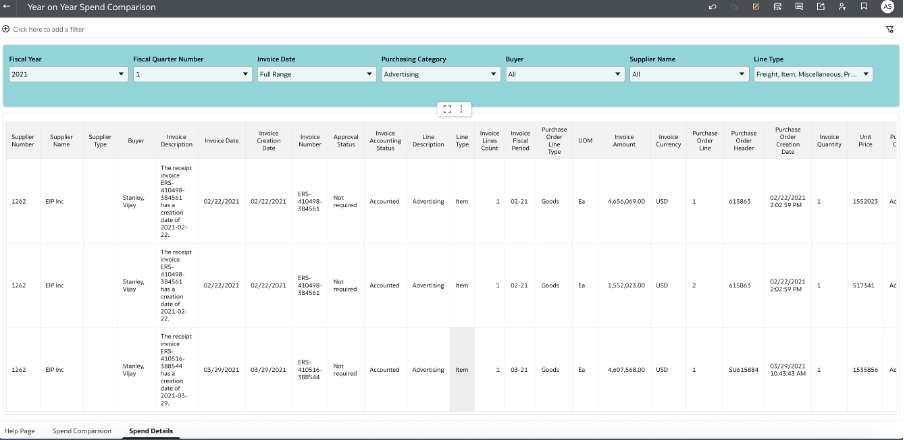
Task: Click unit price 1552023
Action: (x=865, y=201)
